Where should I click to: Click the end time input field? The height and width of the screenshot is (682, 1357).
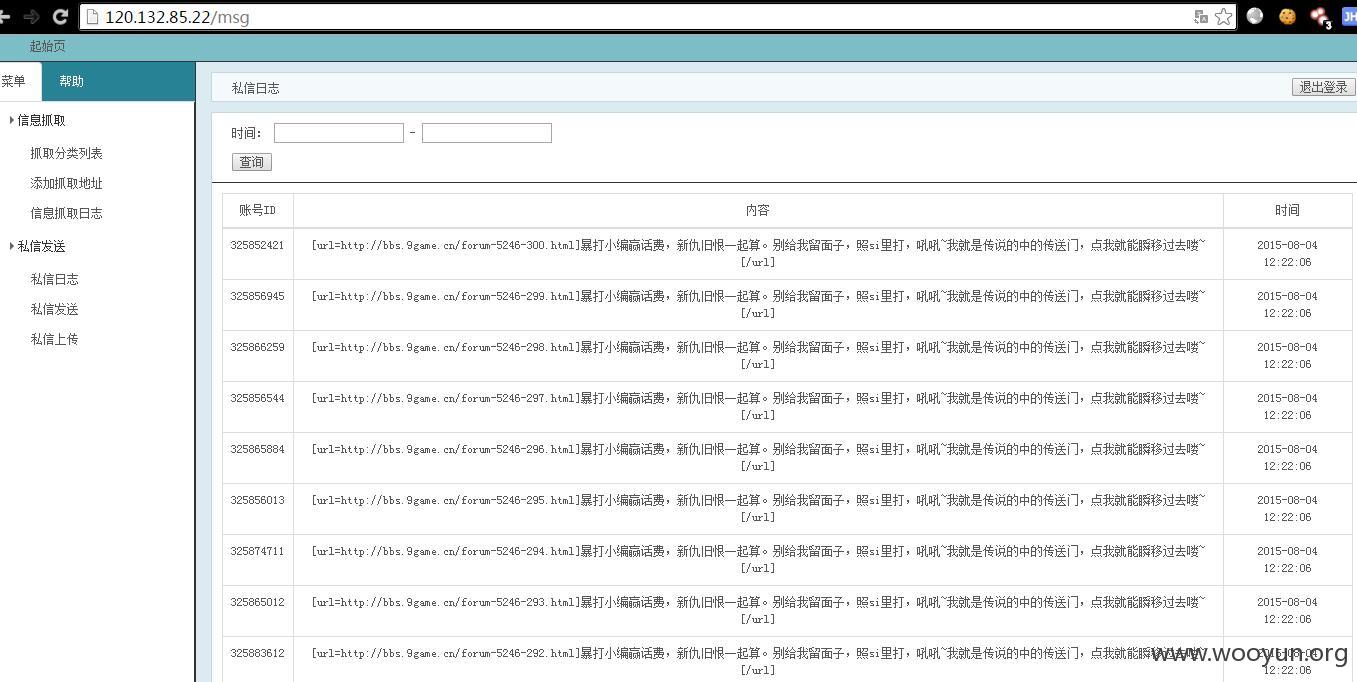pos(487,133)
